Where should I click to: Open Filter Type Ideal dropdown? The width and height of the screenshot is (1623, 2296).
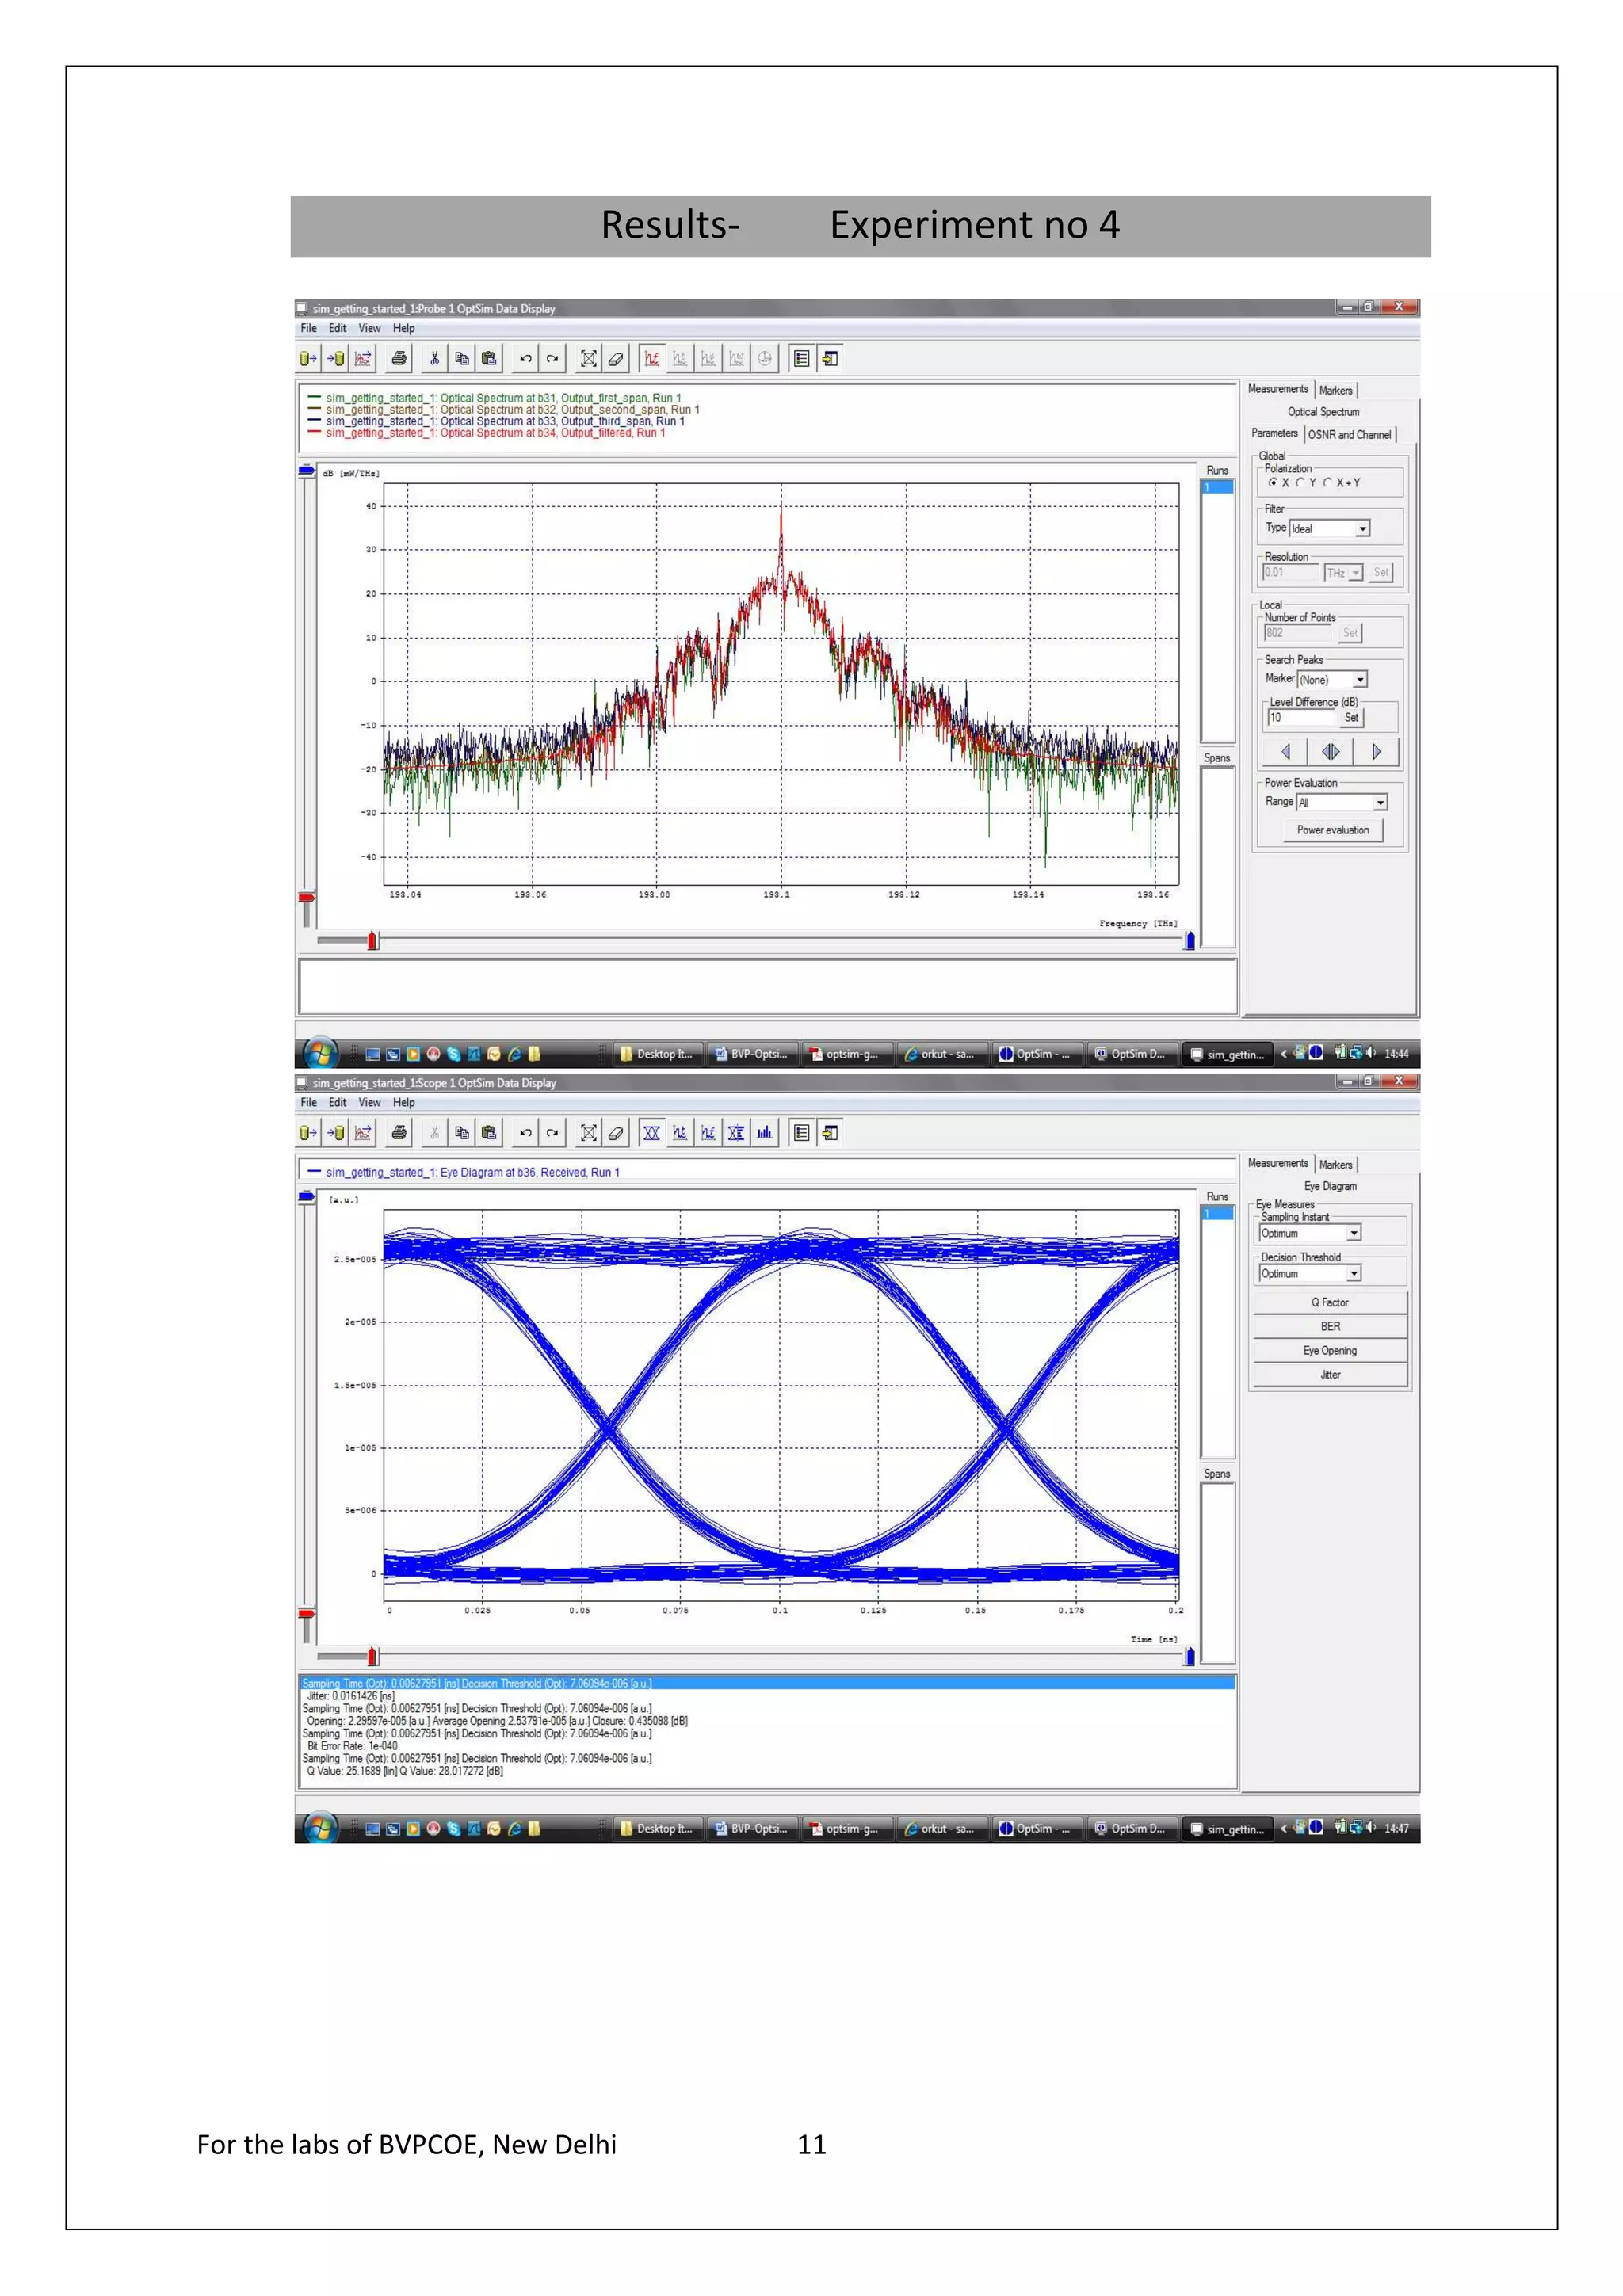click(x=1362, y=528)
